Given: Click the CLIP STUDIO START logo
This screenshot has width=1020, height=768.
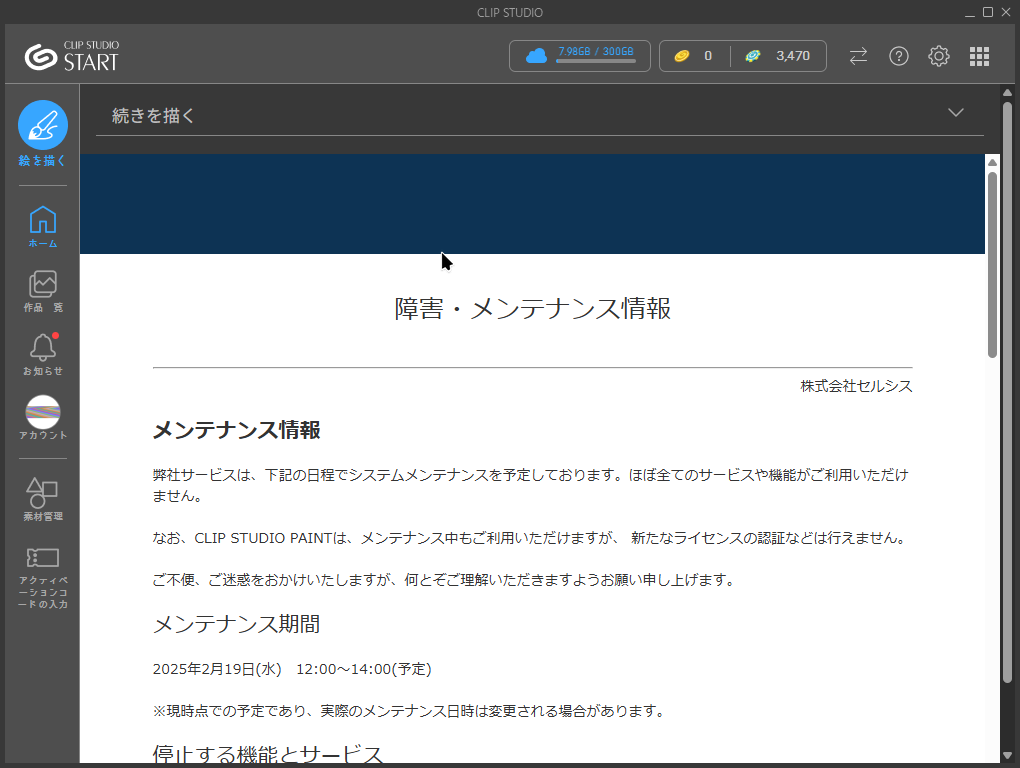Looking at the screenshot, I should point(72,56).
